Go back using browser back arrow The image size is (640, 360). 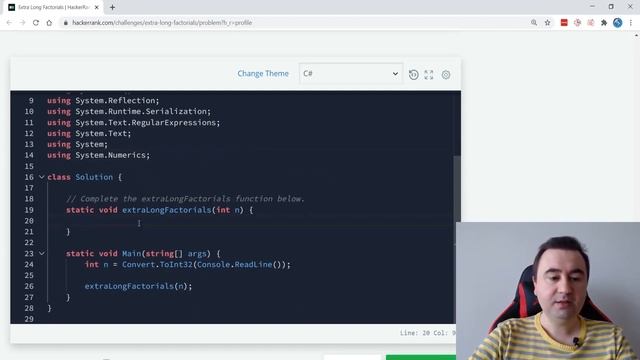pyautogui.click(x=9, y=23)
